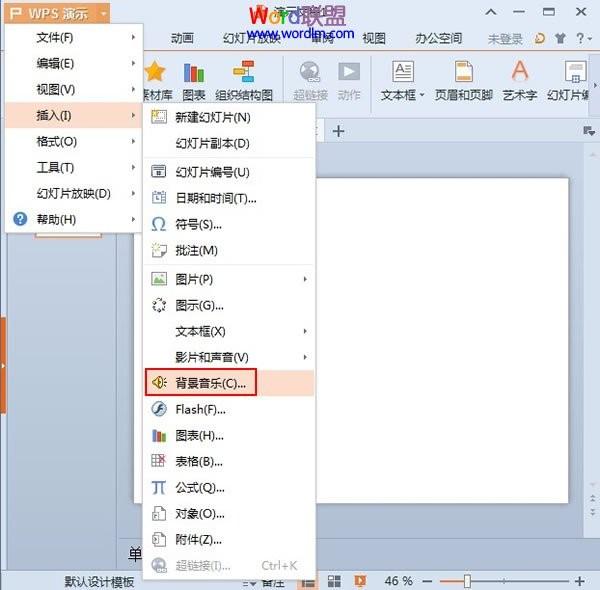Expand the 图片(P) submenu arrow
The height and width of the screenshot is (590, 600).
pos(305,279)
